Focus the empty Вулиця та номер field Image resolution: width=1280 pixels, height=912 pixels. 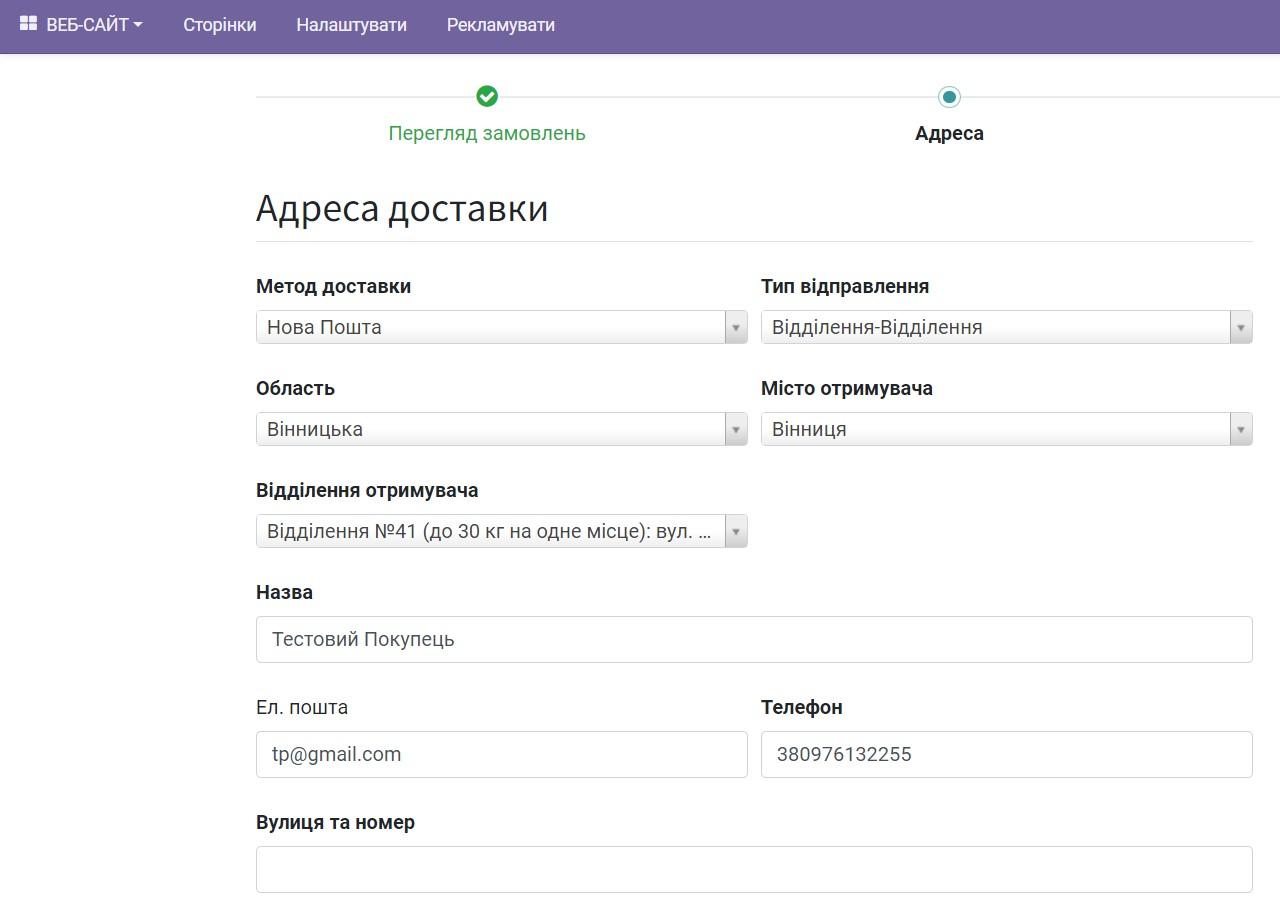point(754,869)
